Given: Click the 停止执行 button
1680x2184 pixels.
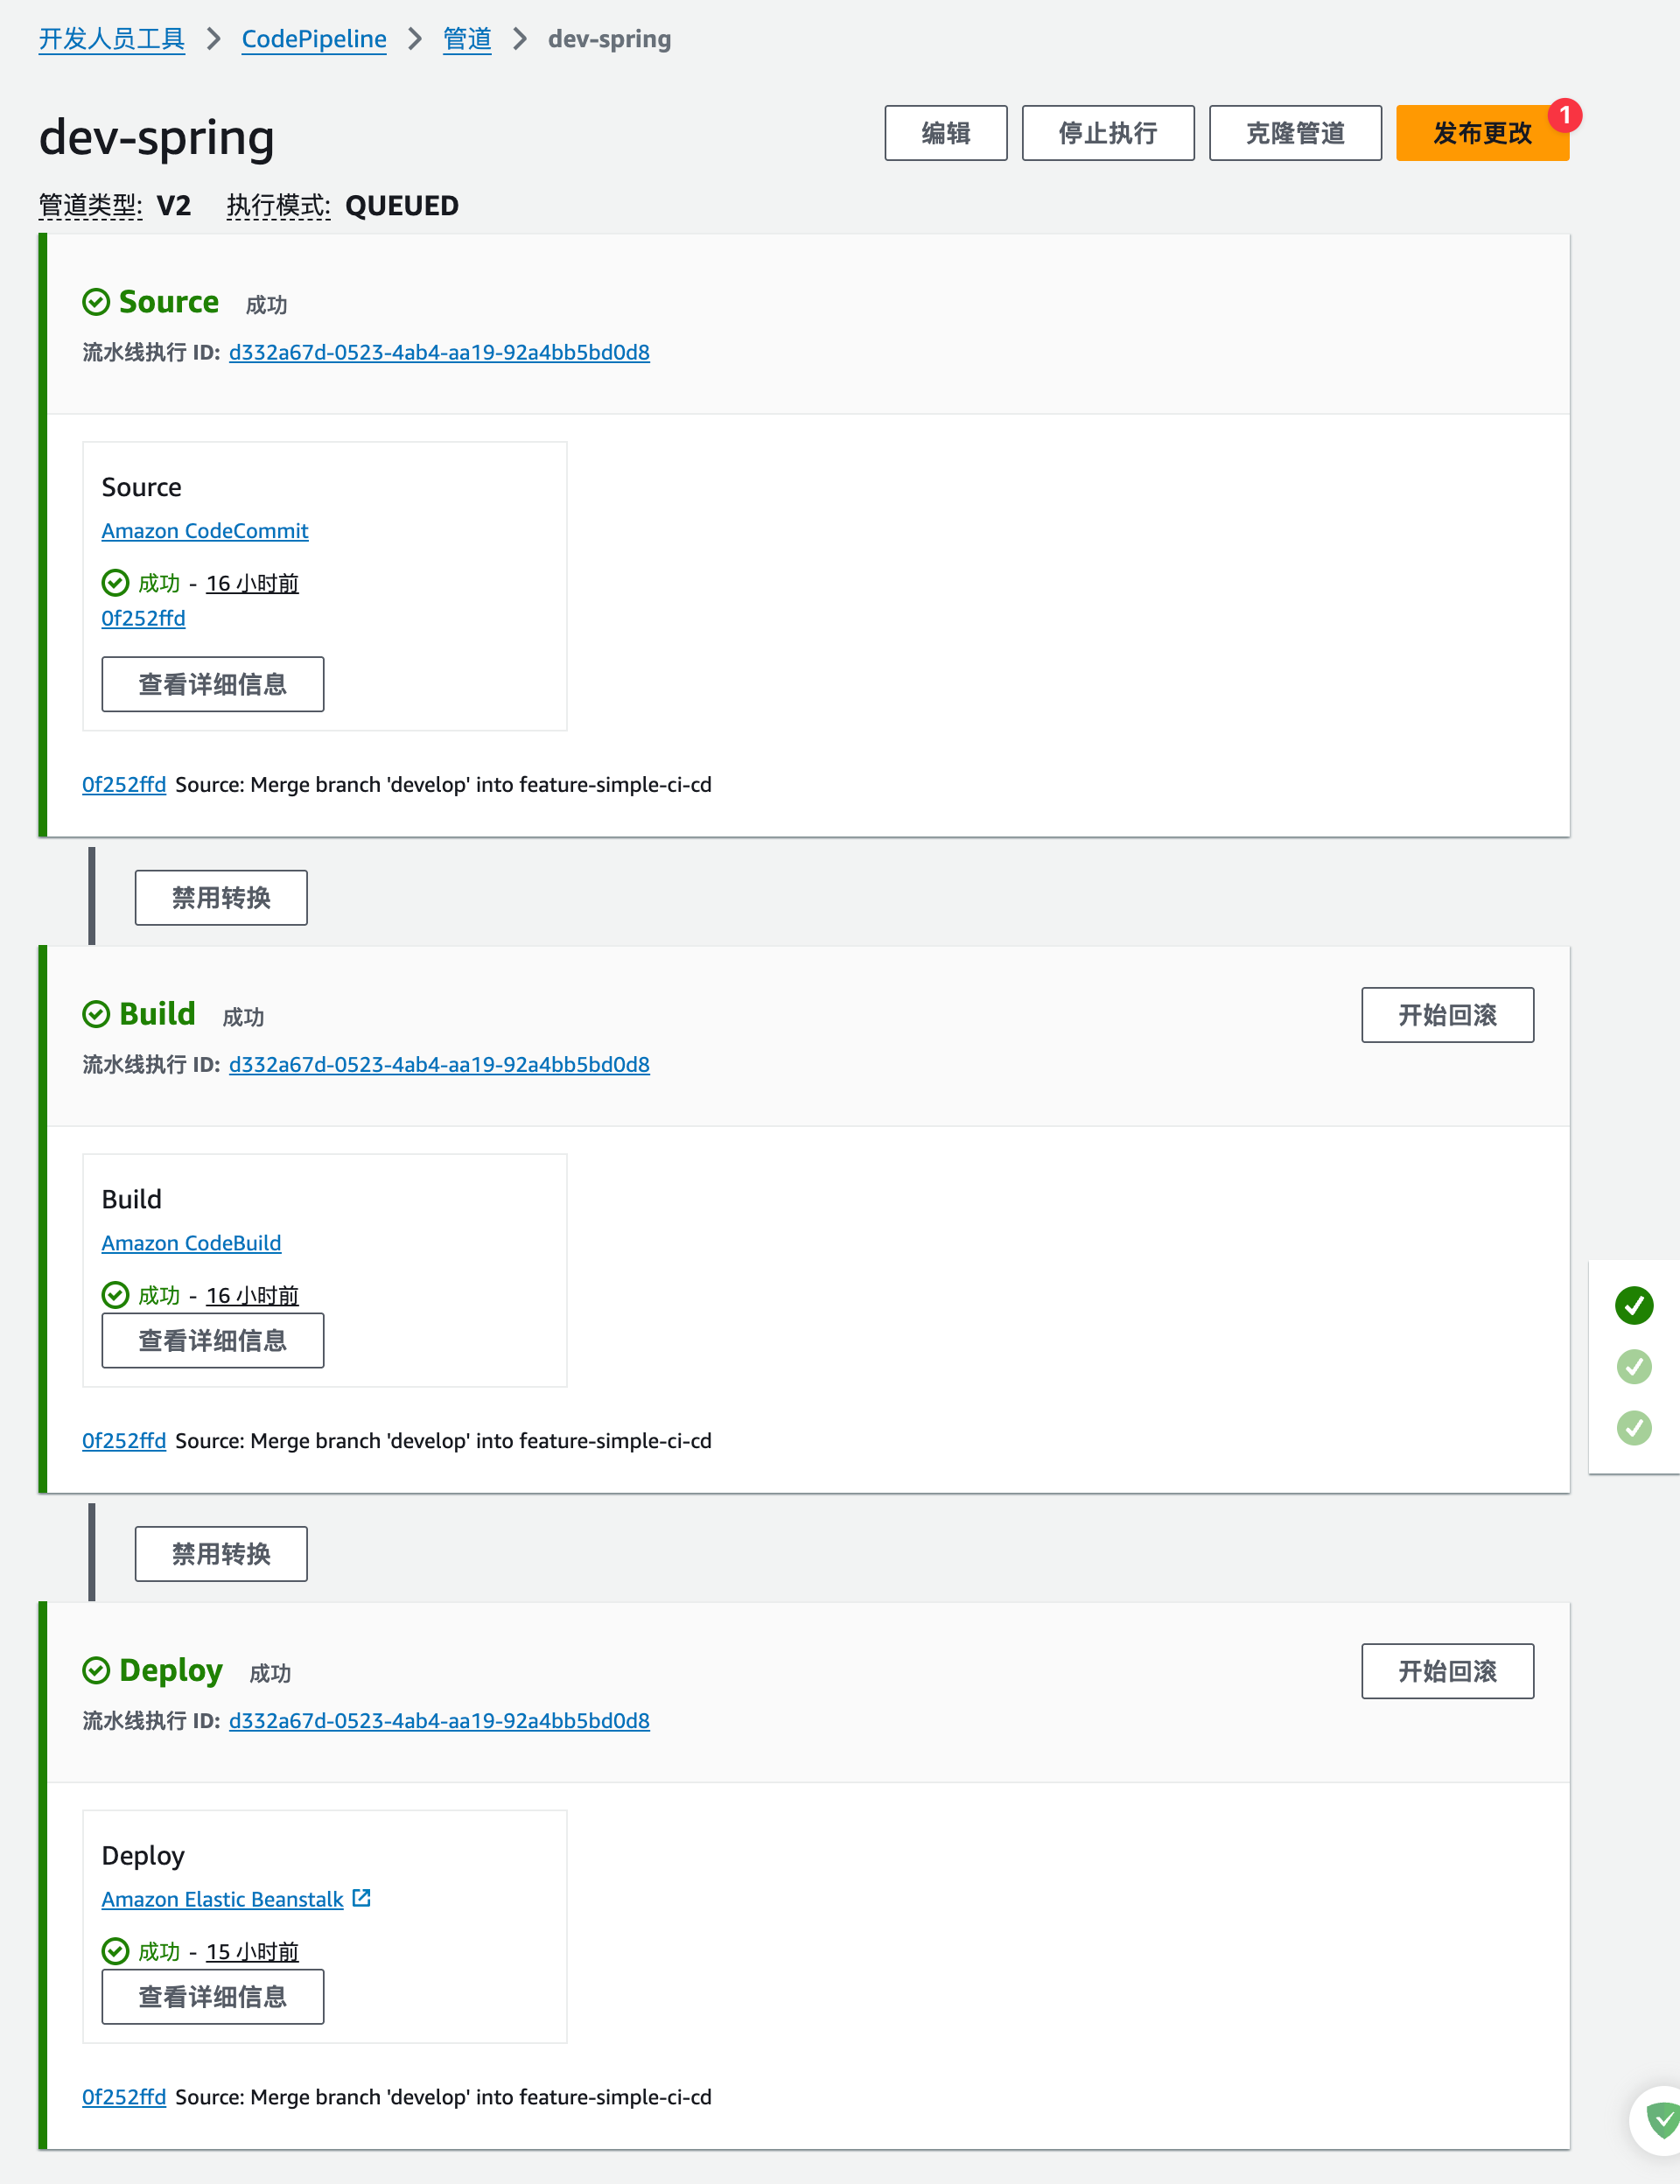Looking at the screenshot, I should 1107,133.
